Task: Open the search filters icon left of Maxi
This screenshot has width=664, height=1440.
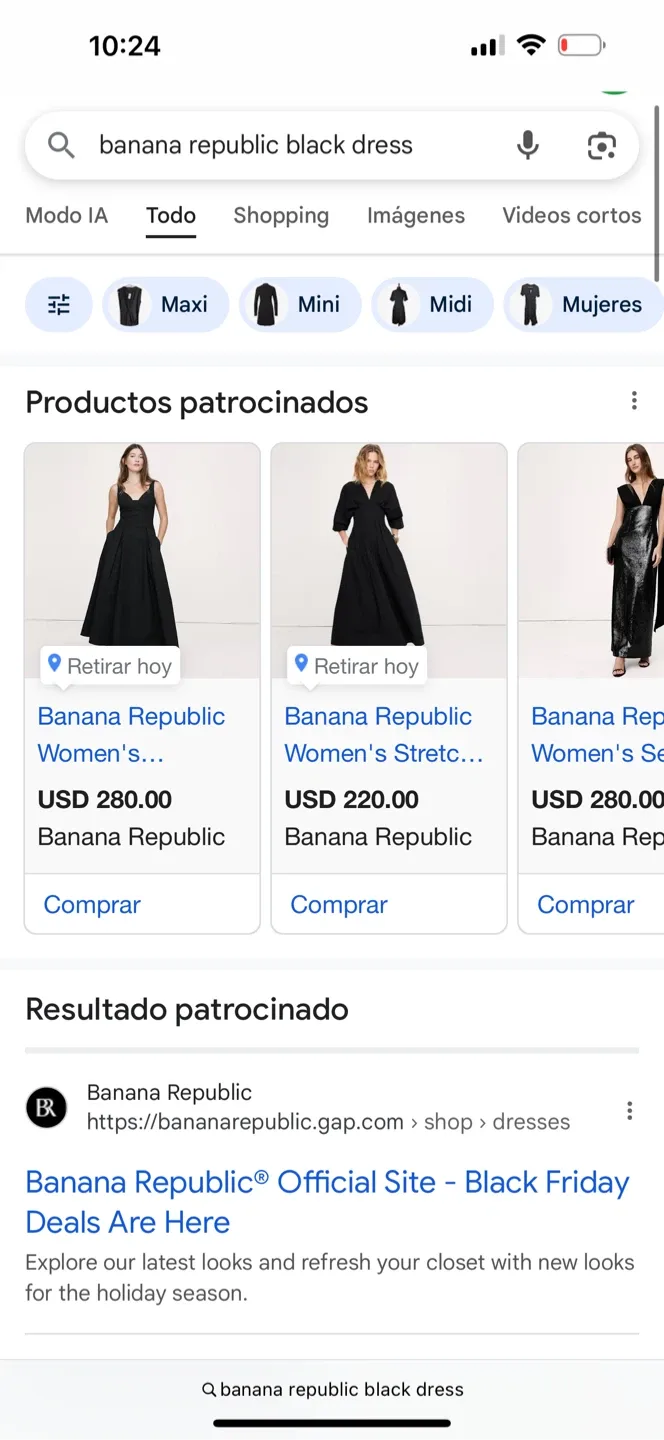Action: point(58,304)
